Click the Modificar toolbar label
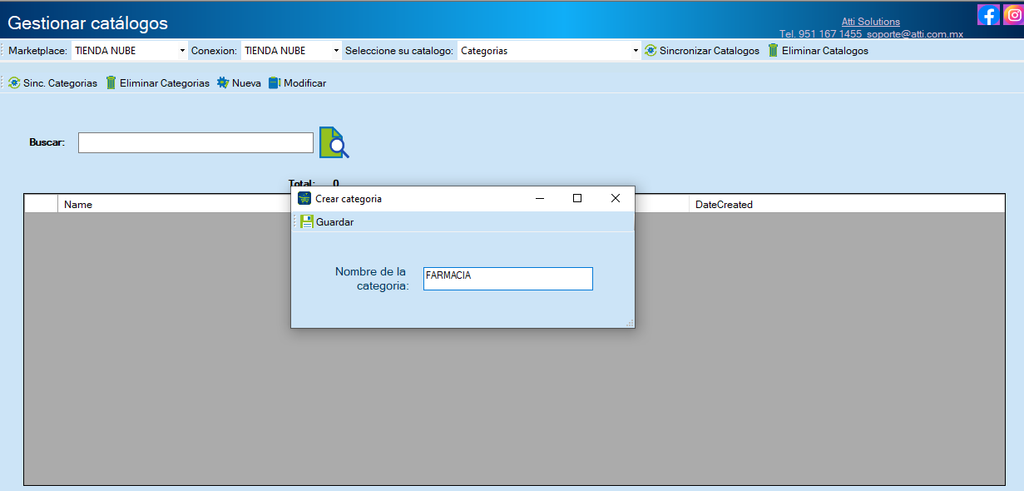1024x491 pixels. pos(305,83)
